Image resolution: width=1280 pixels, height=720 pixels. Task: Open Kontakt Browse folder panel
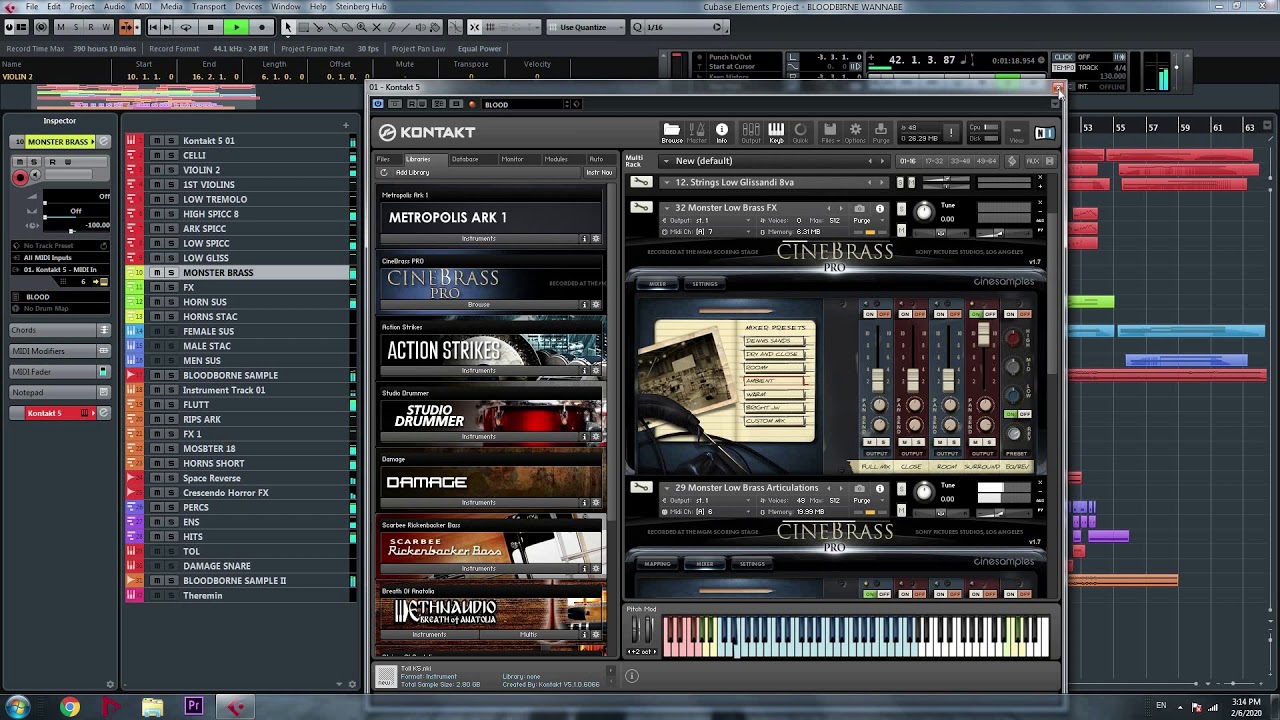672,132
